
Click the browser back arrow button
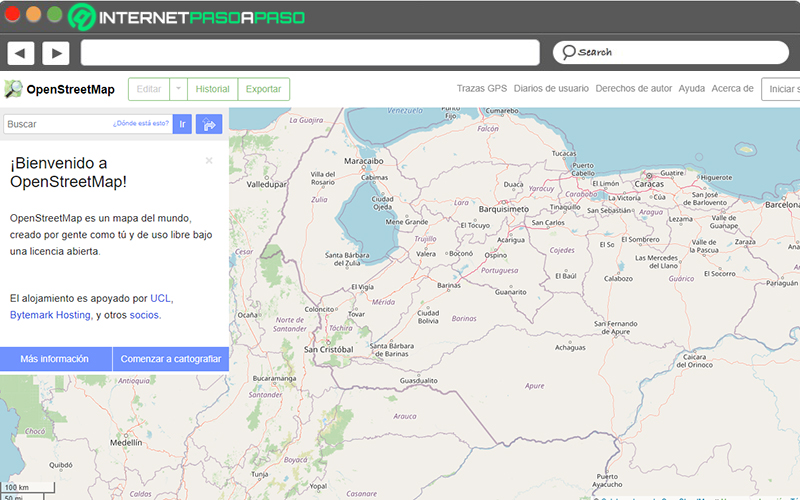20,53
